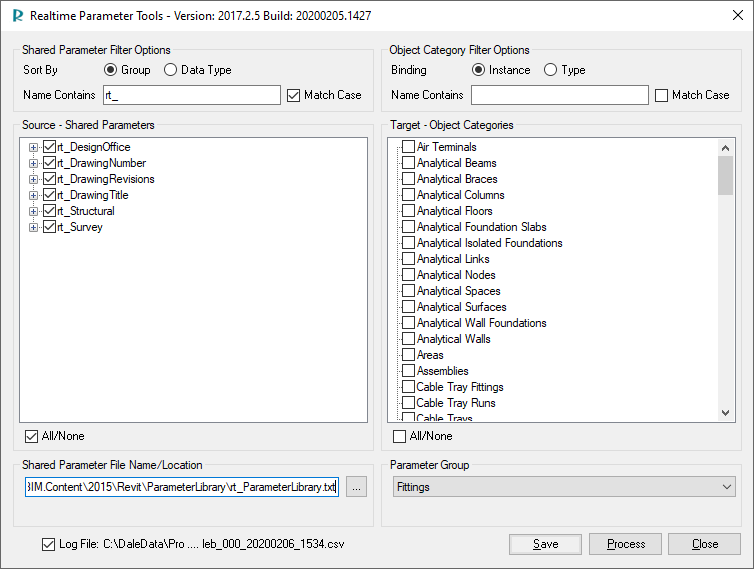Viewport: 754px width, 569px height.
Task: Click the Process button
Action: point(626,544)
